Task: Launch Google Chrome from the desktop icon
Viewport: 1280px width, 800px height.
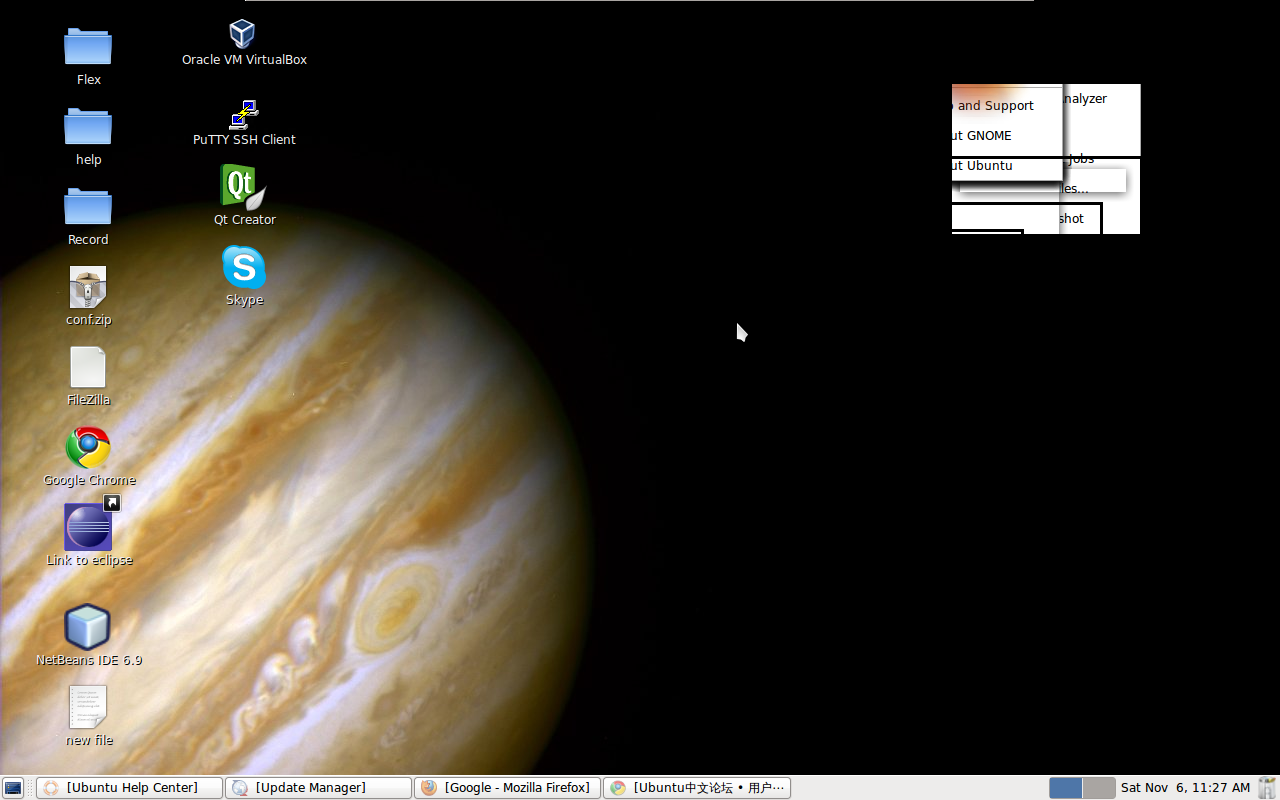Action: 88,448
